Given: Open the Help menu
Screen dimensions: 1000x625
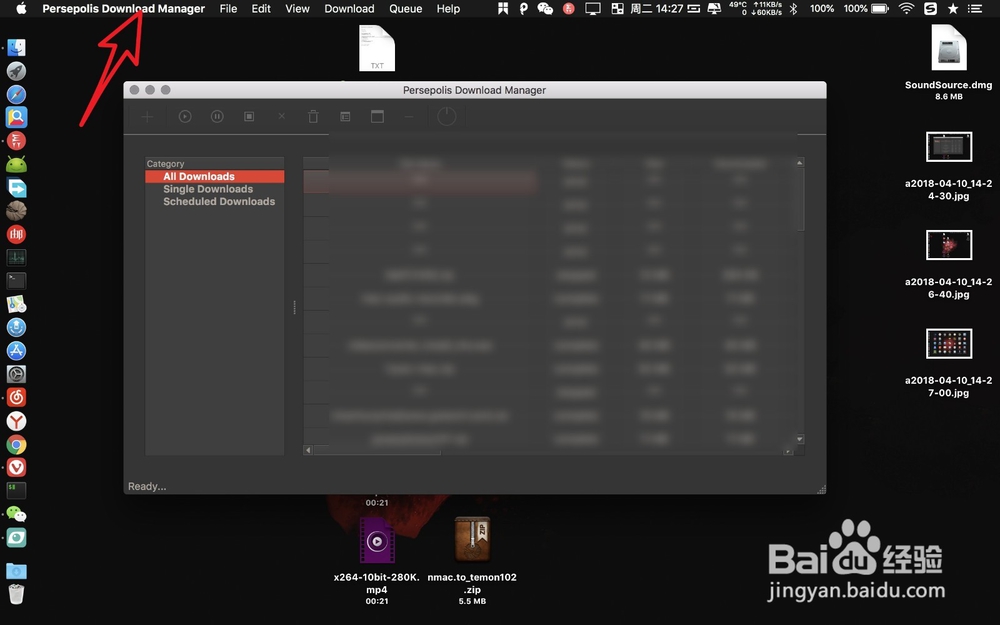Looking at the screenshot, I should pyautogui.click(x=448, y=8).
